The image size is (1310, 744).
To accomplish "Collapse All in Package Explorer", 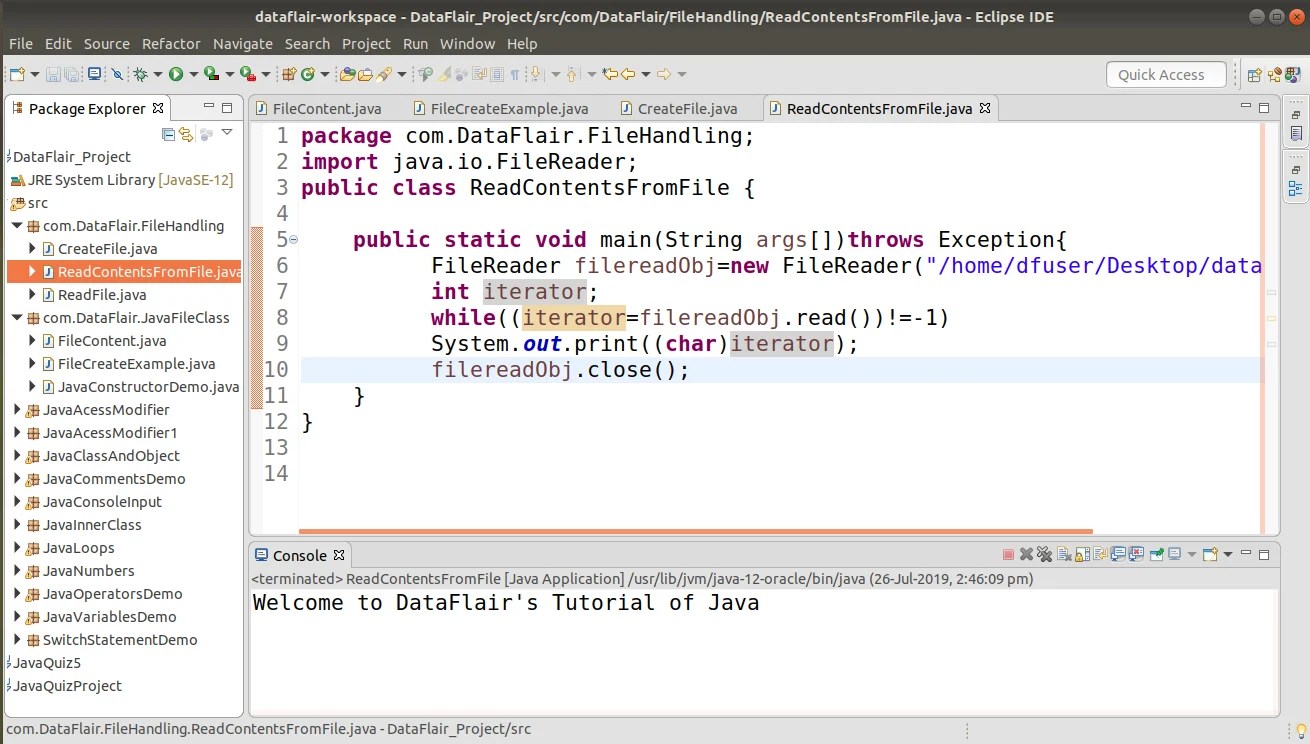I will coord(169,134).
